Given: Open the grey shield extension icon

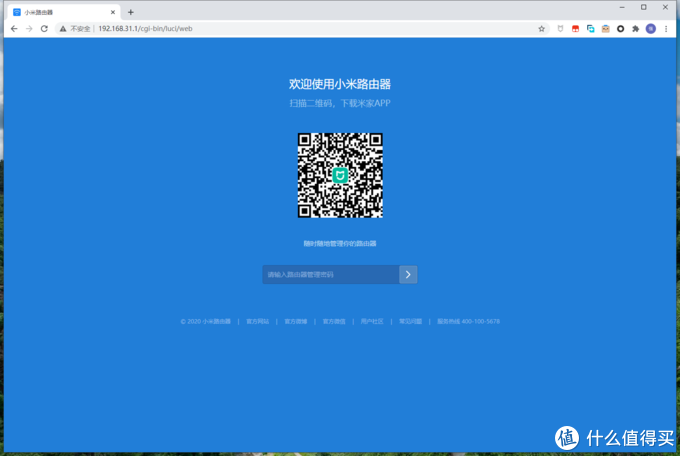Looking at the screenshot, I should point(560,29).
